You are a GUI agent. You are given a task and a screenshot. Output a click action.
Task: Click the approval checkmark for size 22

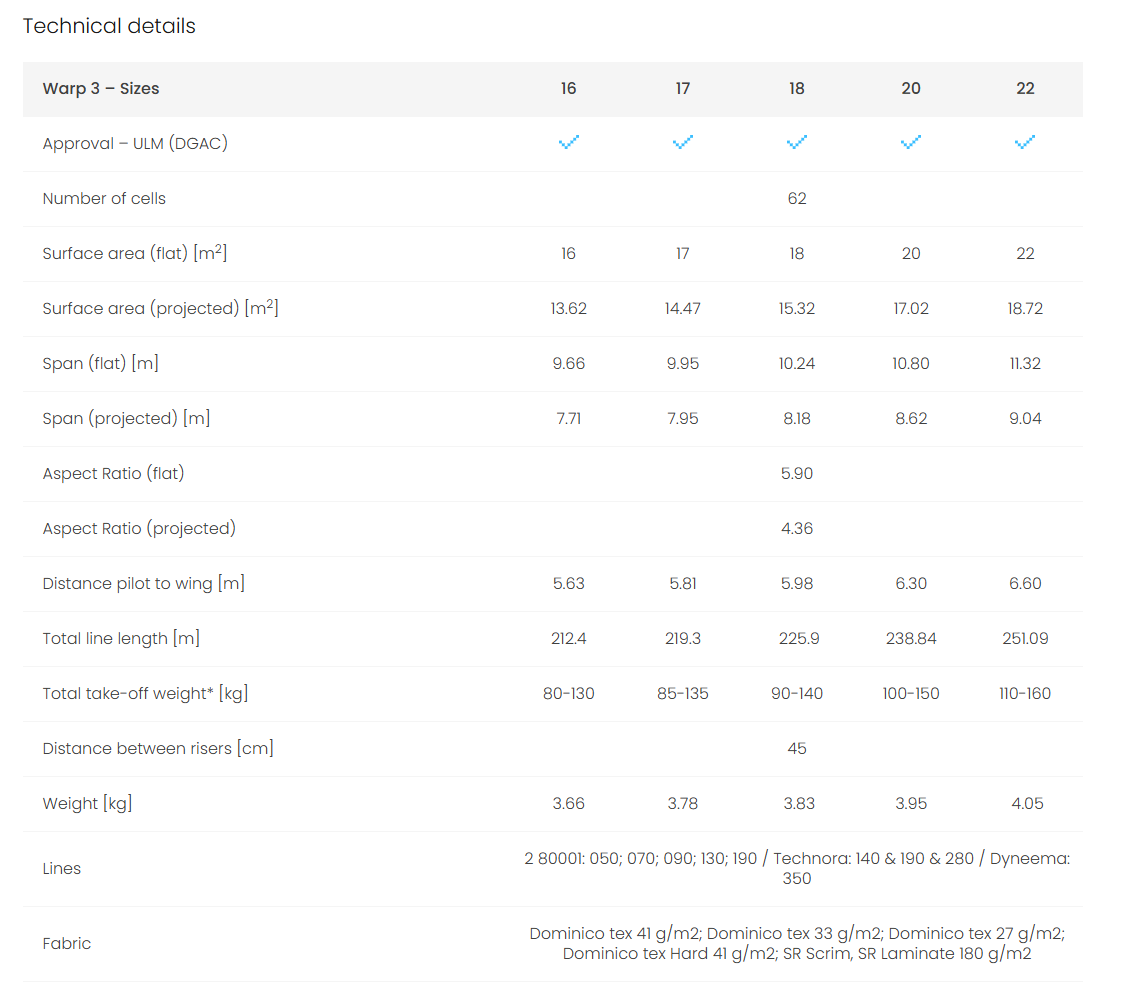pyautogui.click(x=1025, y=143)
